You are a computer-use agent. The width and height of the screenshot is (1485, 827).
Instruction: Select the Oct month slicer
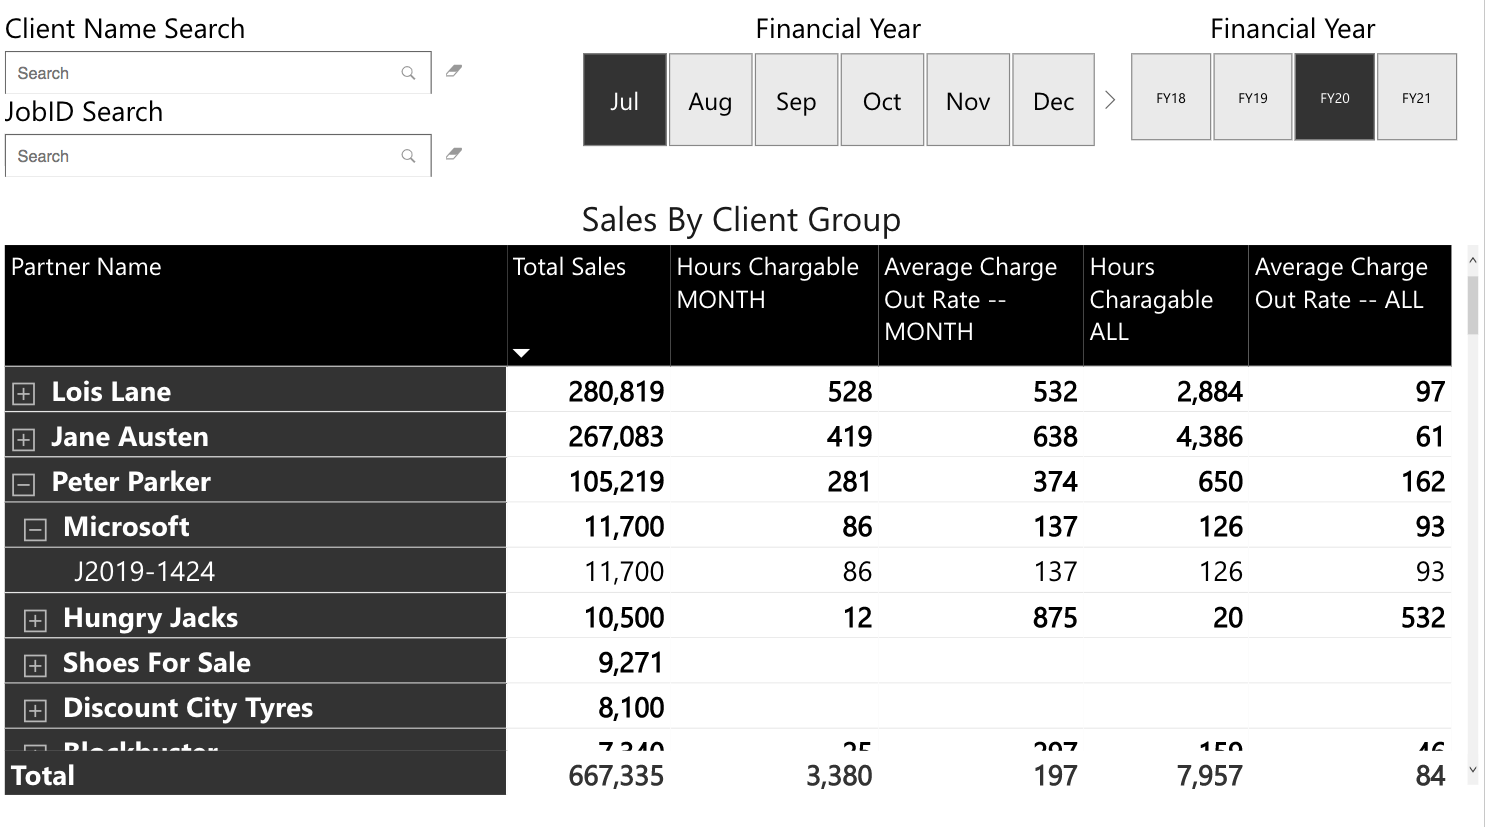(x=882, y=100)
